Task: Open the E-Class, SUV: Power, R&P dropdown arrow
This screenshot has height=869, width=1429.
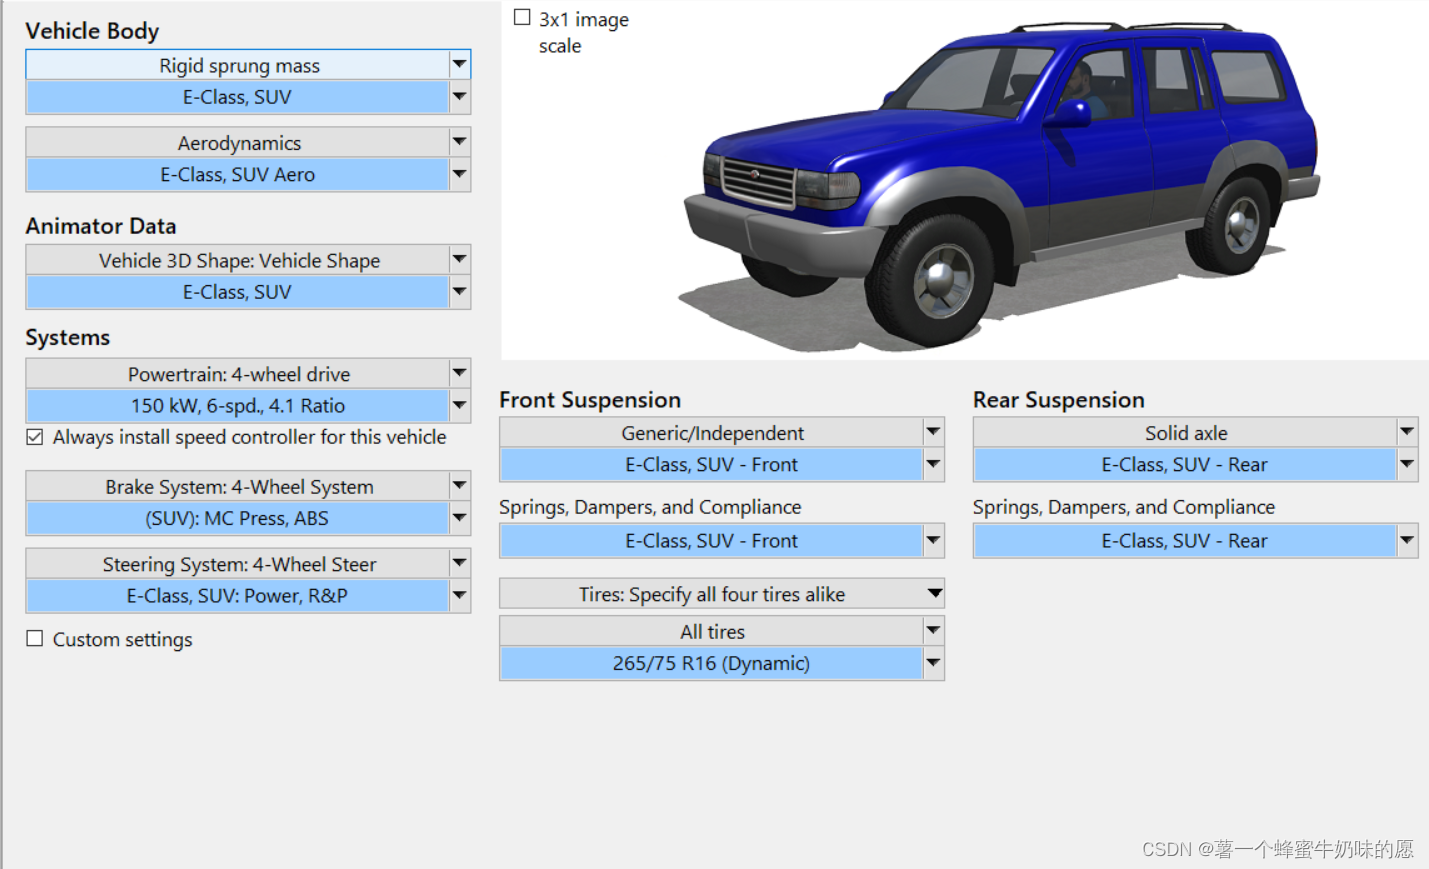Action: 459,595
